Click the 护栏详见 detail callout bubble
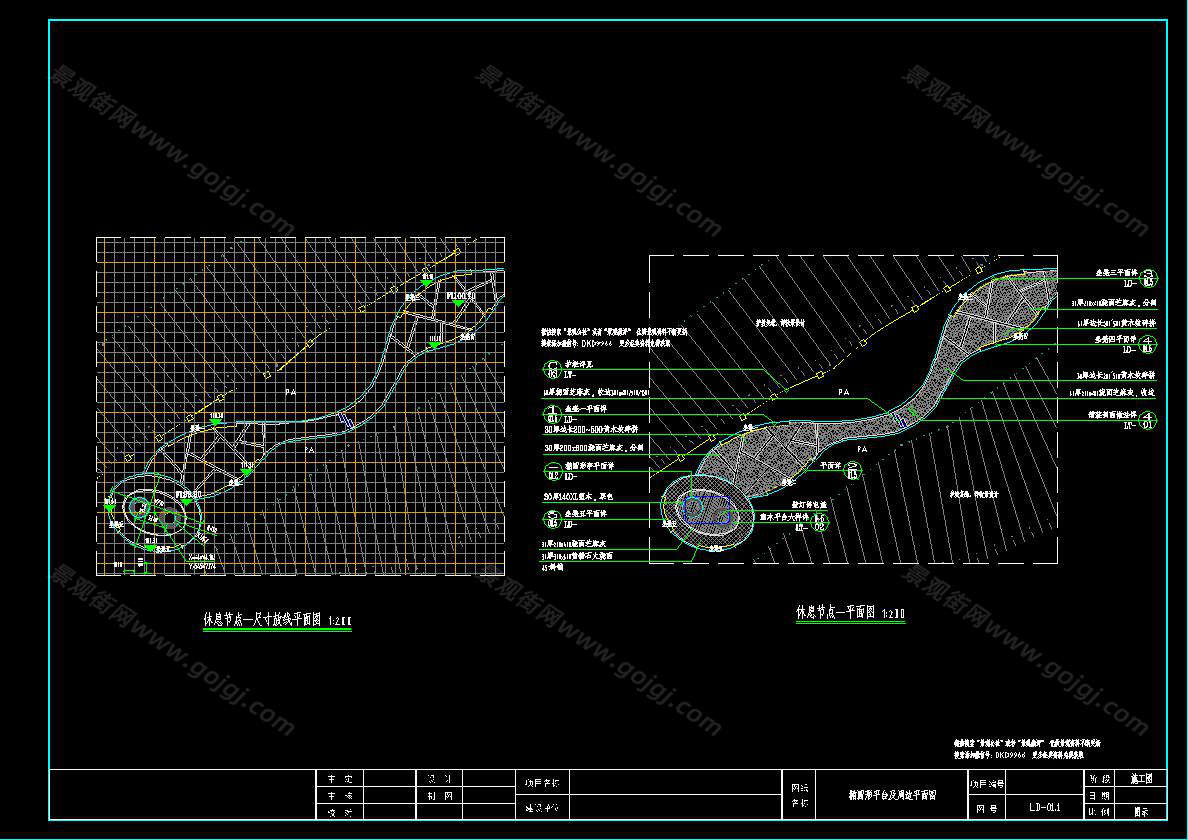 (x=550, y=368)
